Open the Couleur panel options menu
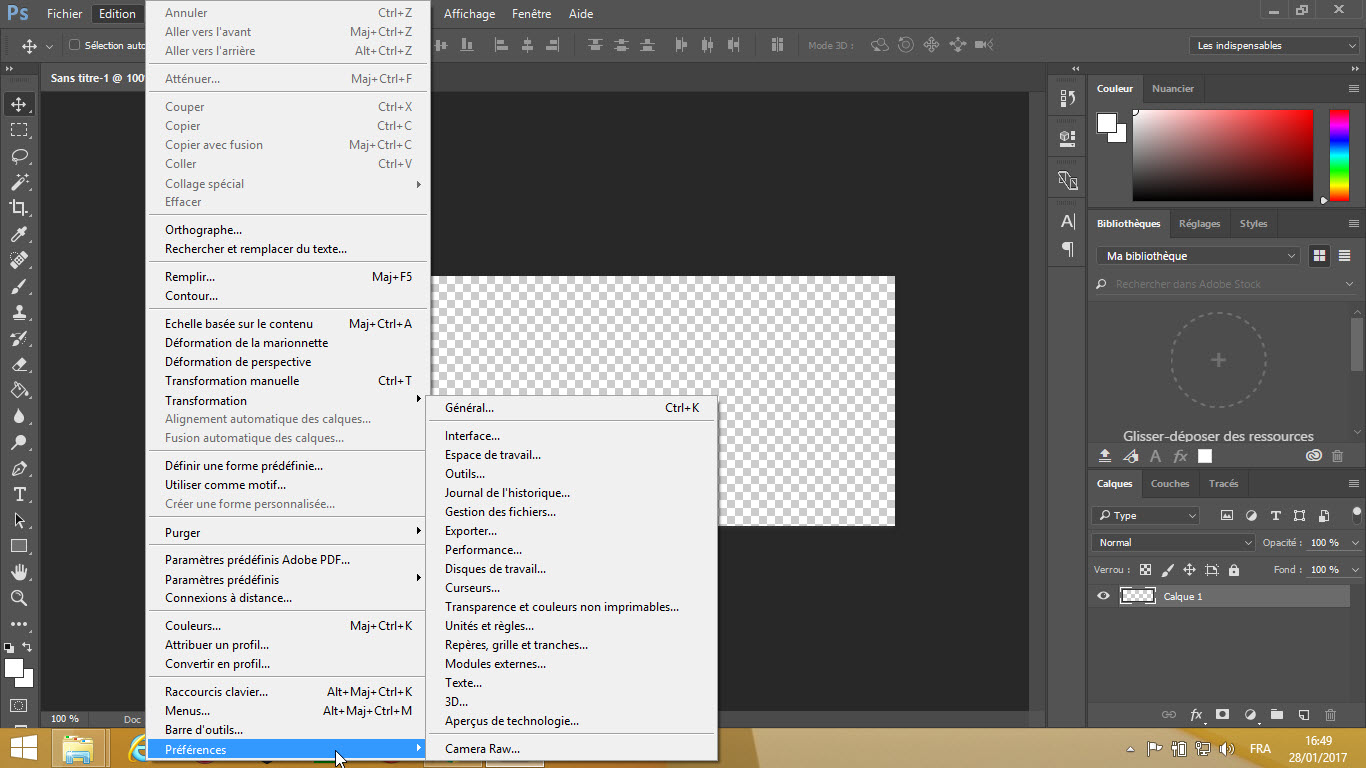Screen dimensions: 1366x768 tap(1354, 89)
